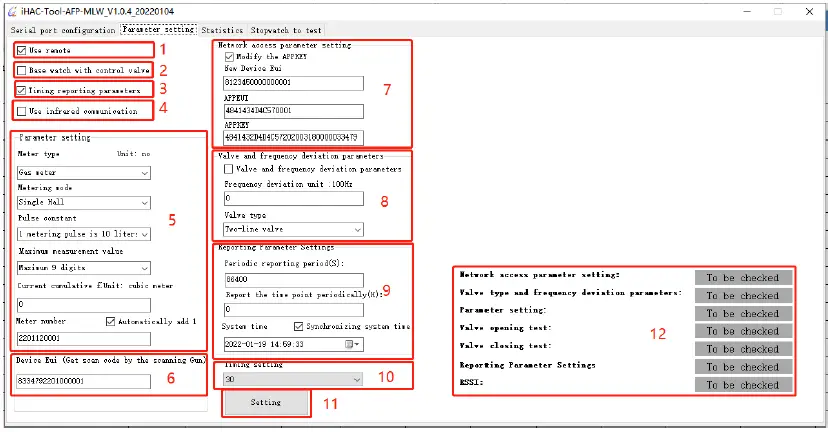Minimize the iHAC-Tool window

point(747,11)
